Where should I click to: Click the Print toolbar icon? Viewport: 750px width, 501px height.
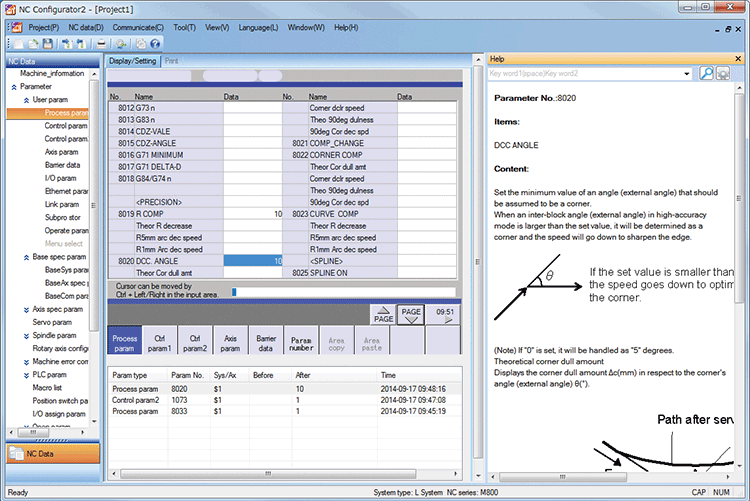pos(100,44)
